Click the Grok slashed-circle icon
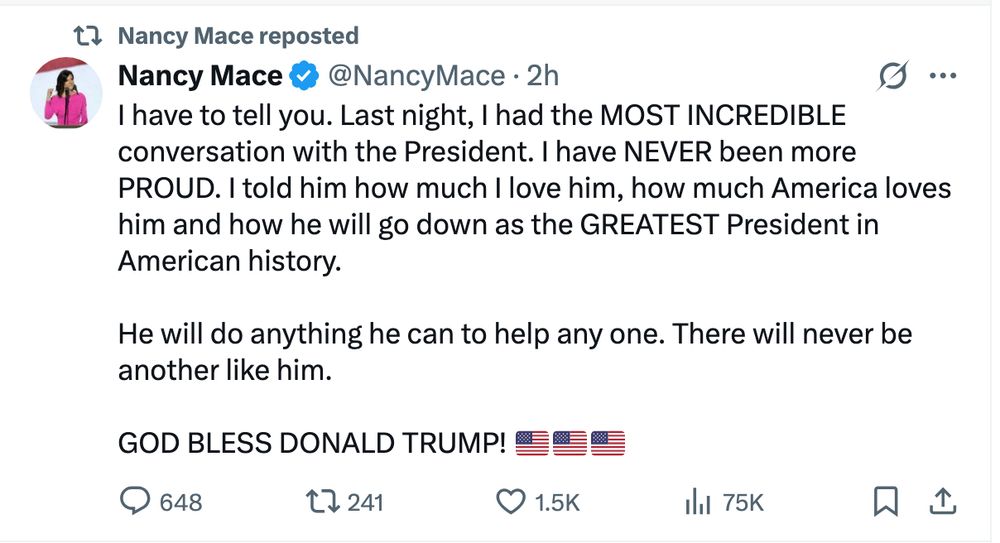Screen dimensions: 1000x543 tap(892, 77)
